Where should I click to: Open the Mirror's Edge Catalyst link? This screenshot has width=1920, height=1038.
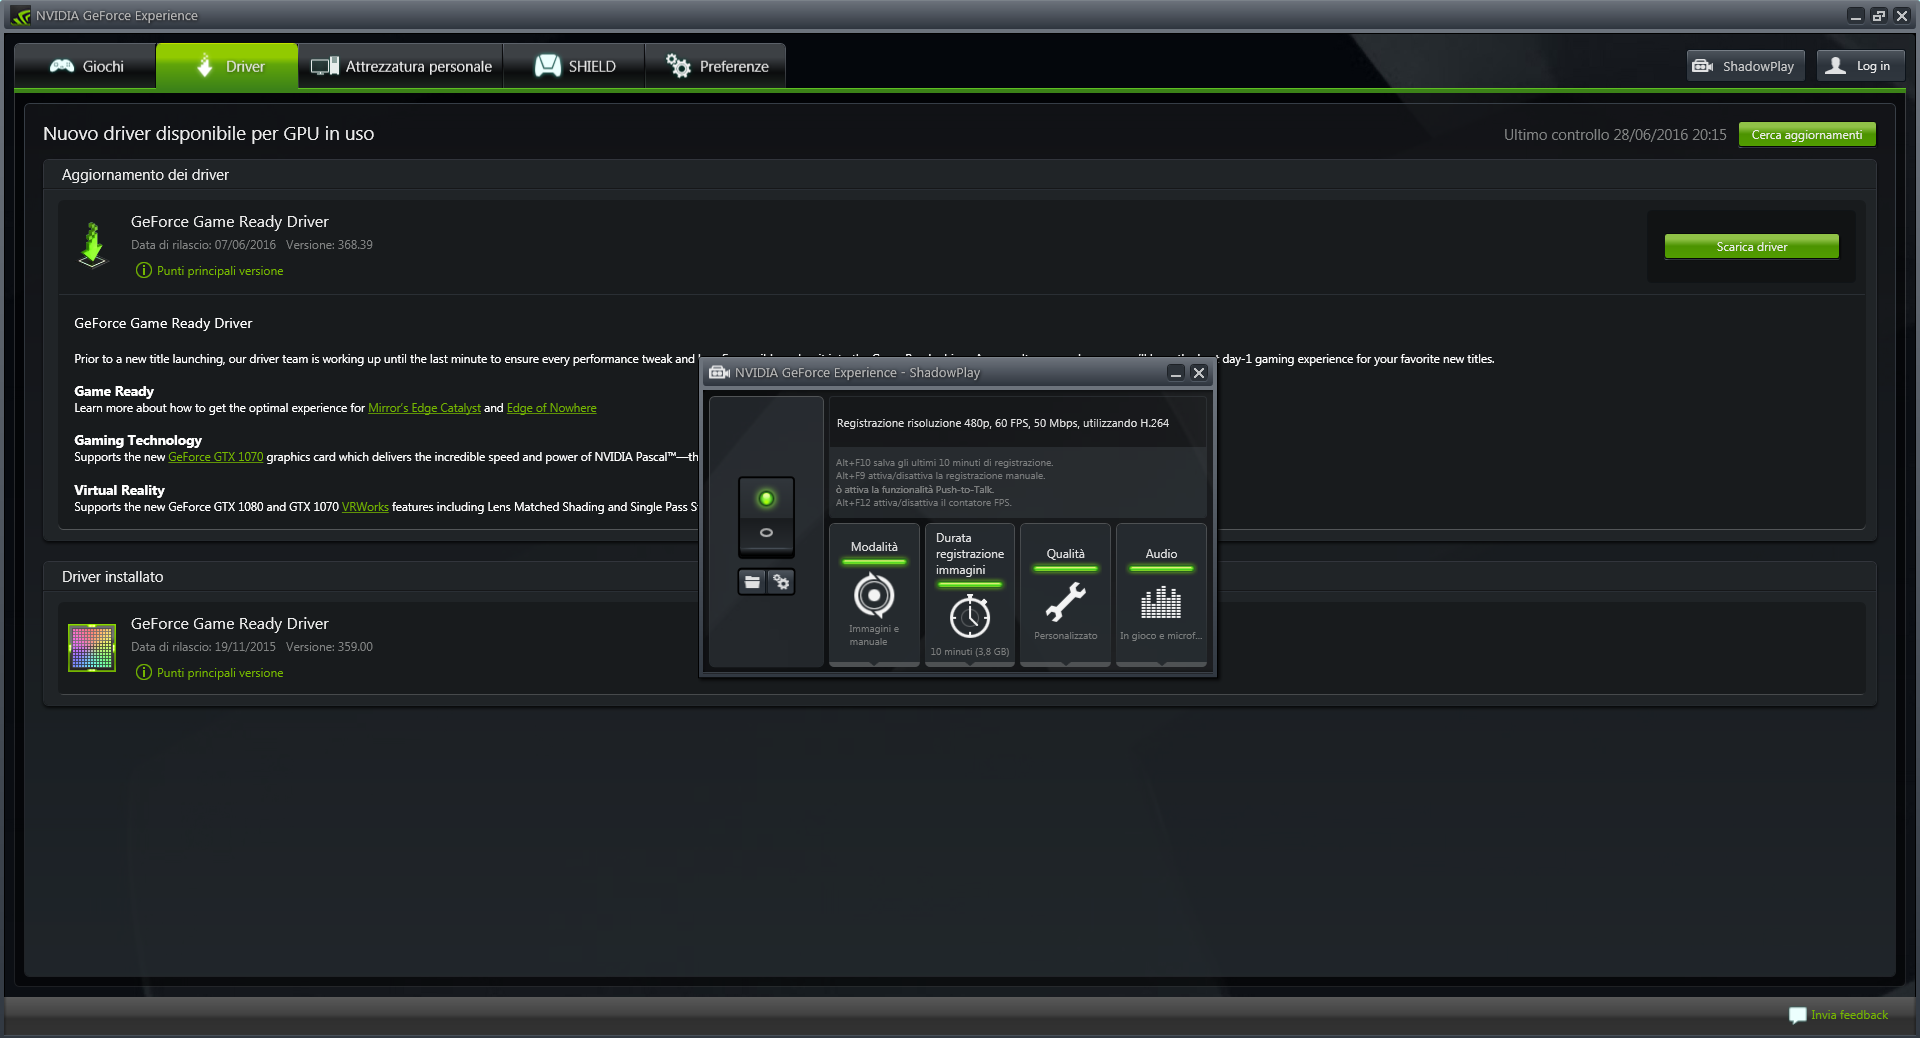(x=424, y=408)
